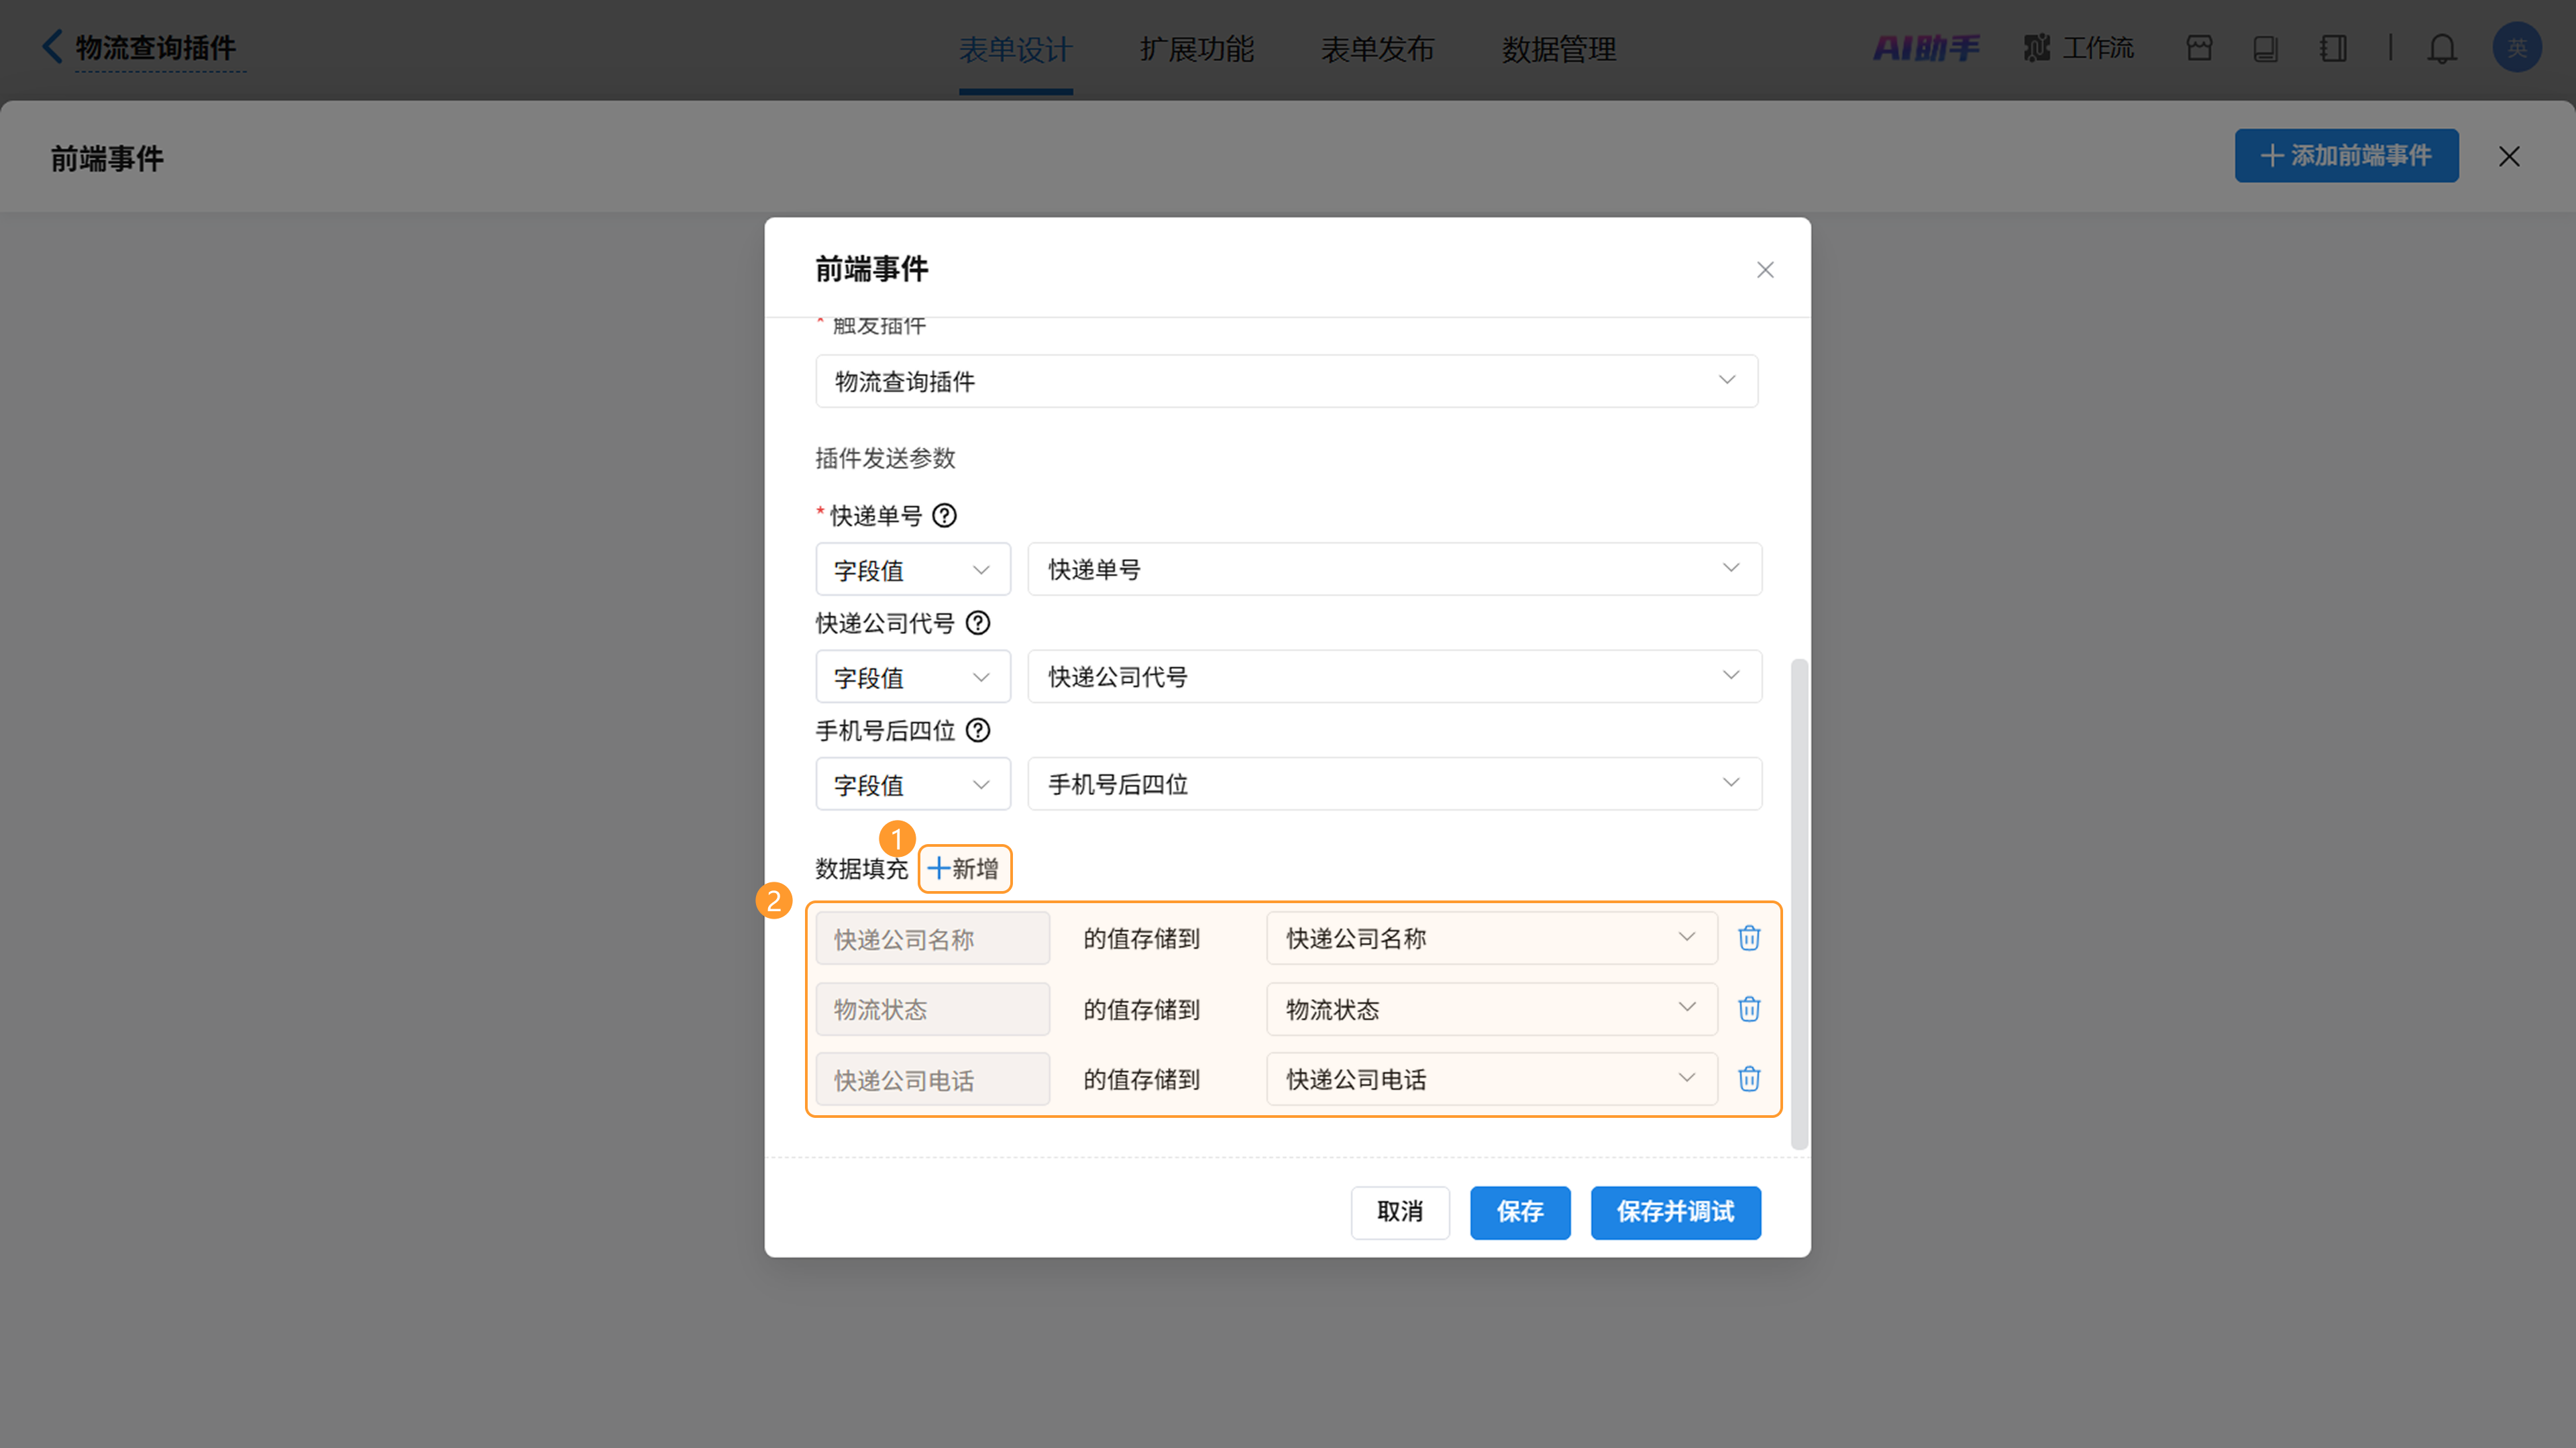Click the 物流查询插件 form title

tap(155, 48)
